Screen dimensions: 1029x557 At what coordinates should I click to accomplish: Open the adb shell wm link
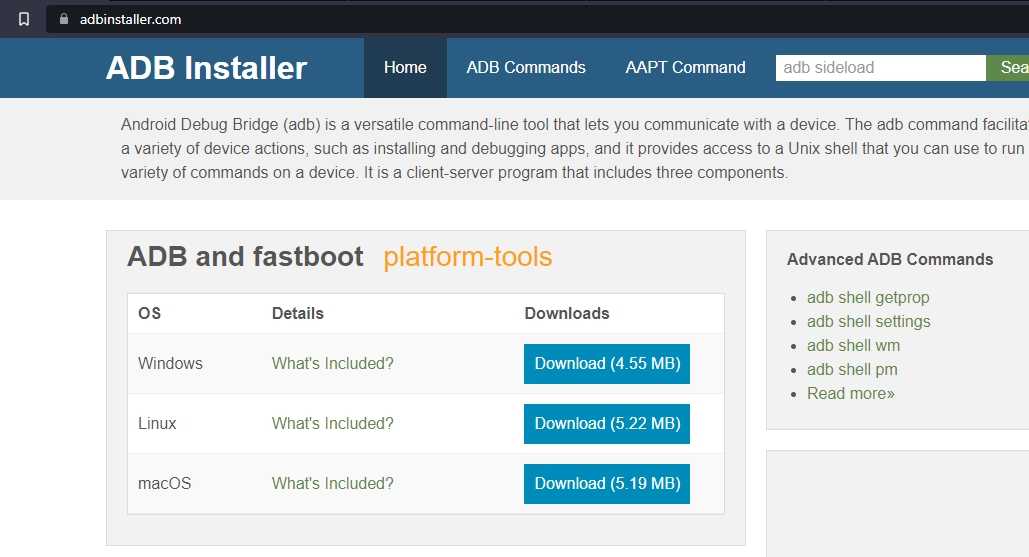click(x=853, y=346)
